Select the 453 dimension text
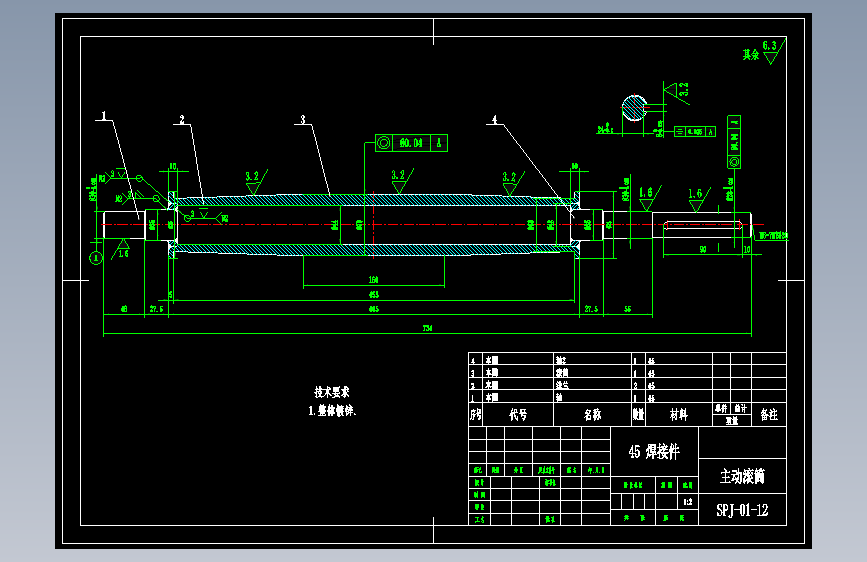Image resolution: width=867 pixels, height=562 pixels. click(x=374, y=295)
